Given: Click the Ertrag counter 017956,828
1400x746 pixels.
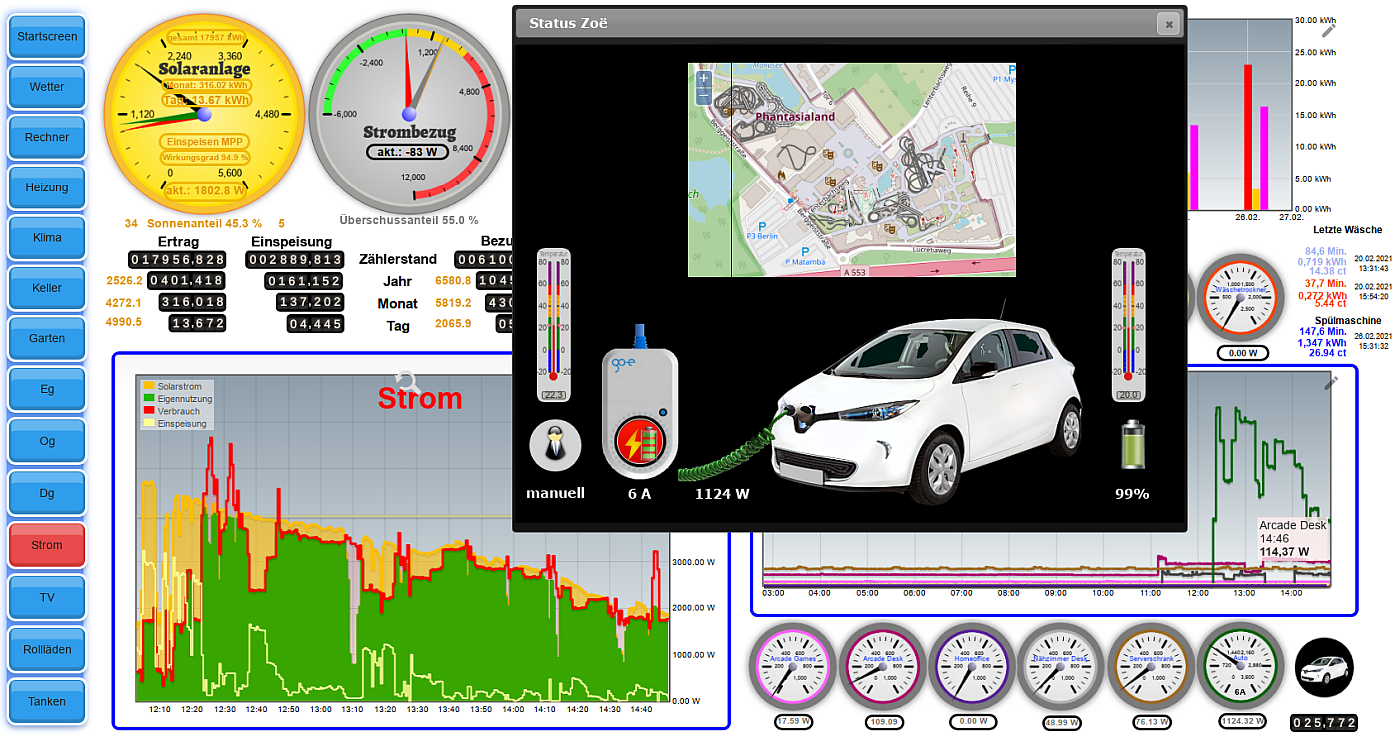Looking at the screenshot, I should point(178,259).
